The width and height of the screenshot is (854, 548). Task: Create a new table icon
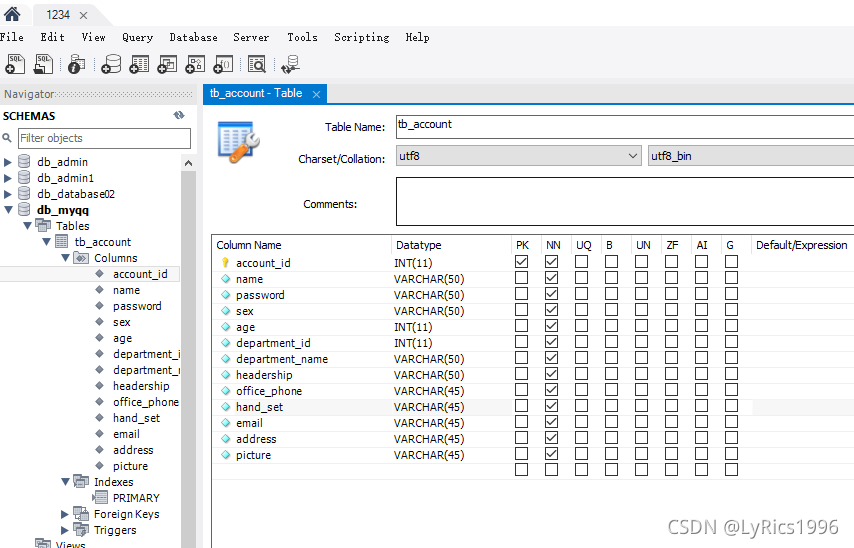pyautogui.click(x=139, y=64)
